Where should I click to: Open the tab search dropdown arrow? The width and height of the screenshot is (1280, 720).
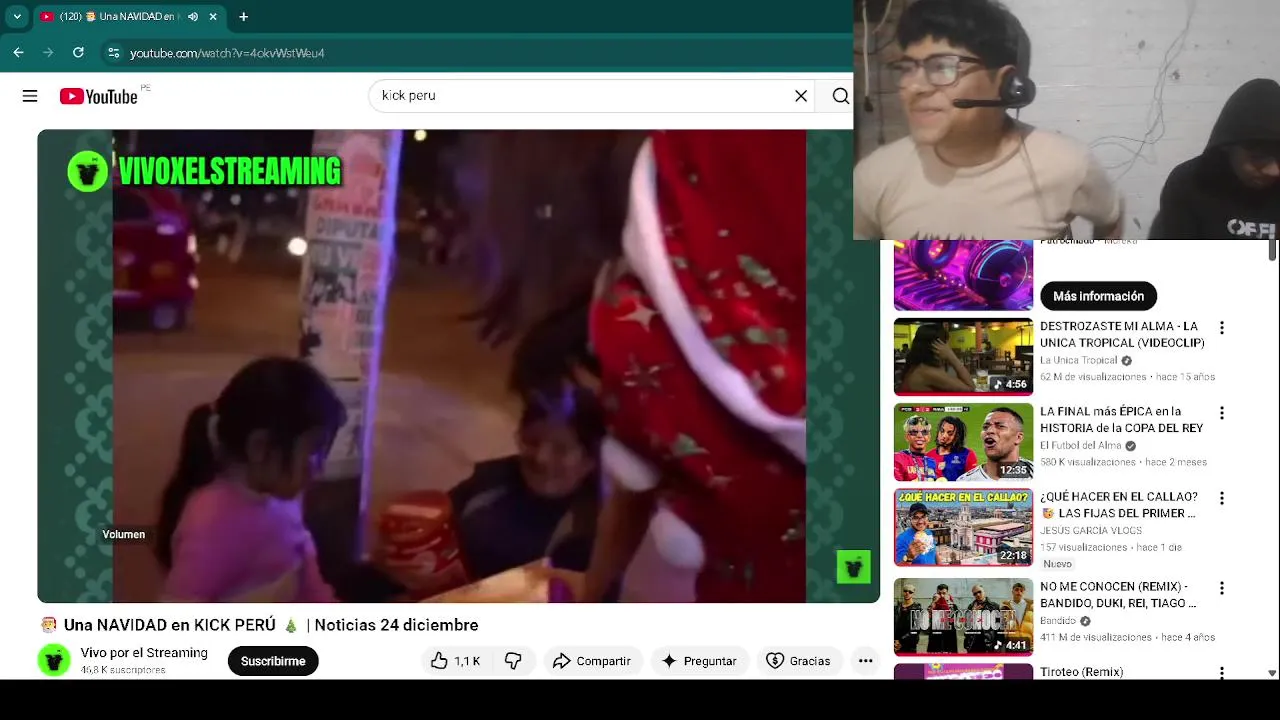click(x=17, y=16)
